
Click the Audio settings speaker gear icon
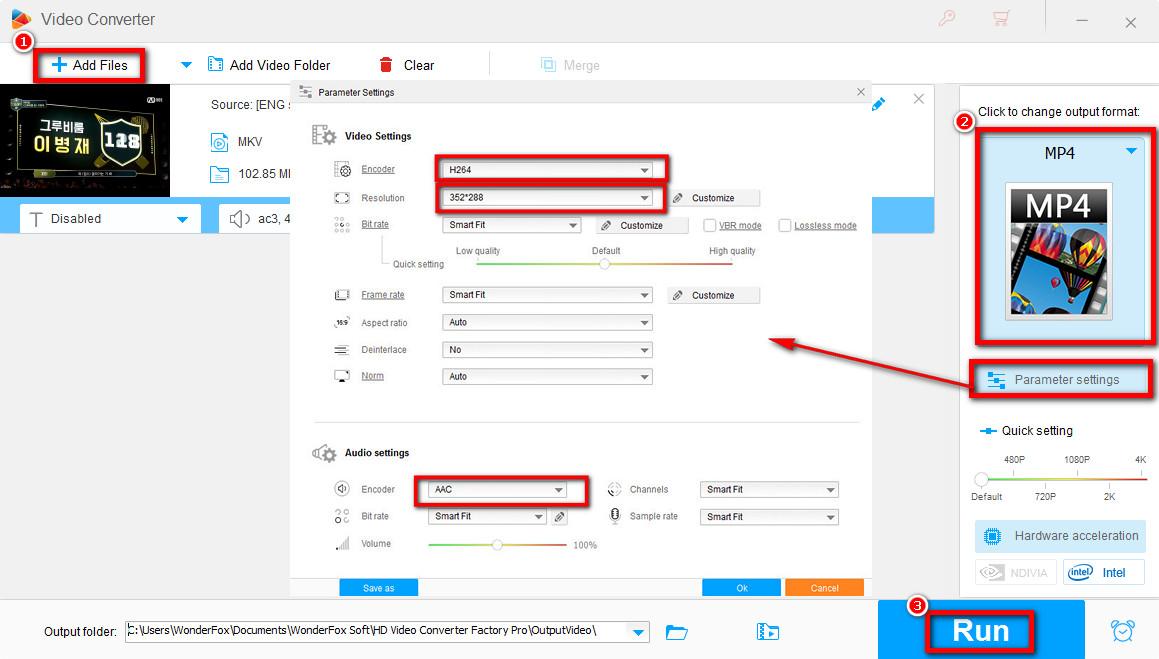click(324, 453)
